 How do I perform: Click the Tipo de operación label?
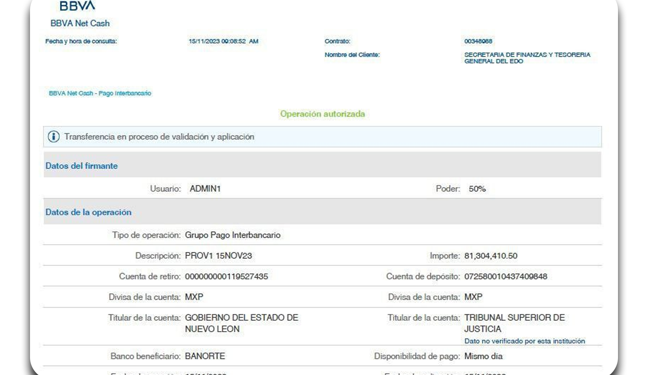(146, 235)
